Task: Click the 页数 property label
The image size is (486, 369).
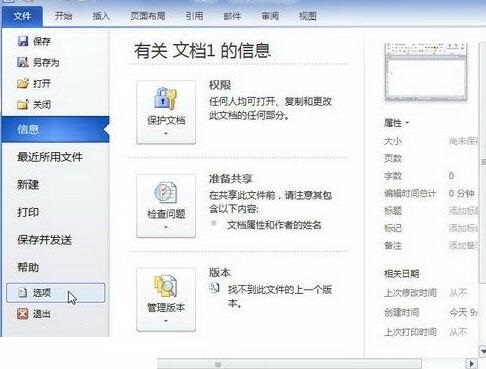Action: point(393,158)
